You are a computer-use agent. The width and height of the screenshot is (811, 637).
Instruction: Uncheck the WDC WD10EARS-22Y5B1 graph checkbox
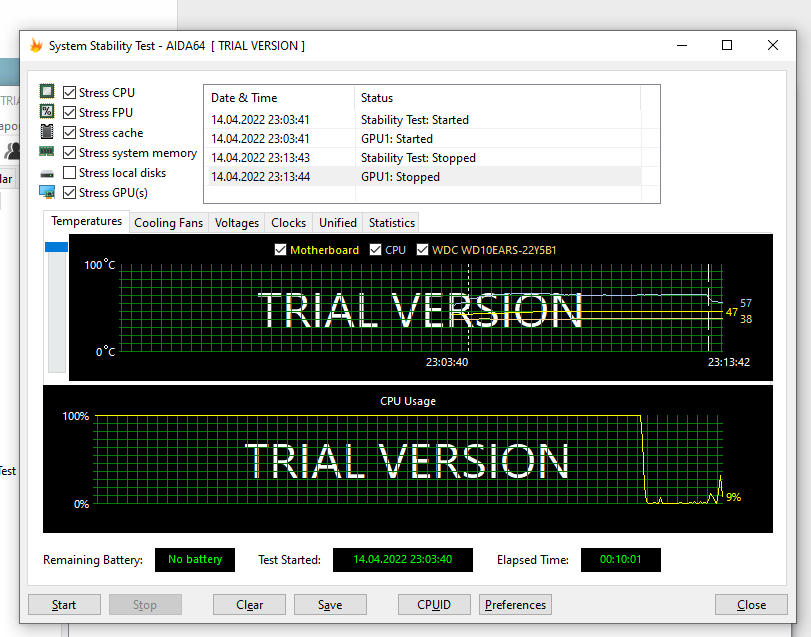(423, 250)
